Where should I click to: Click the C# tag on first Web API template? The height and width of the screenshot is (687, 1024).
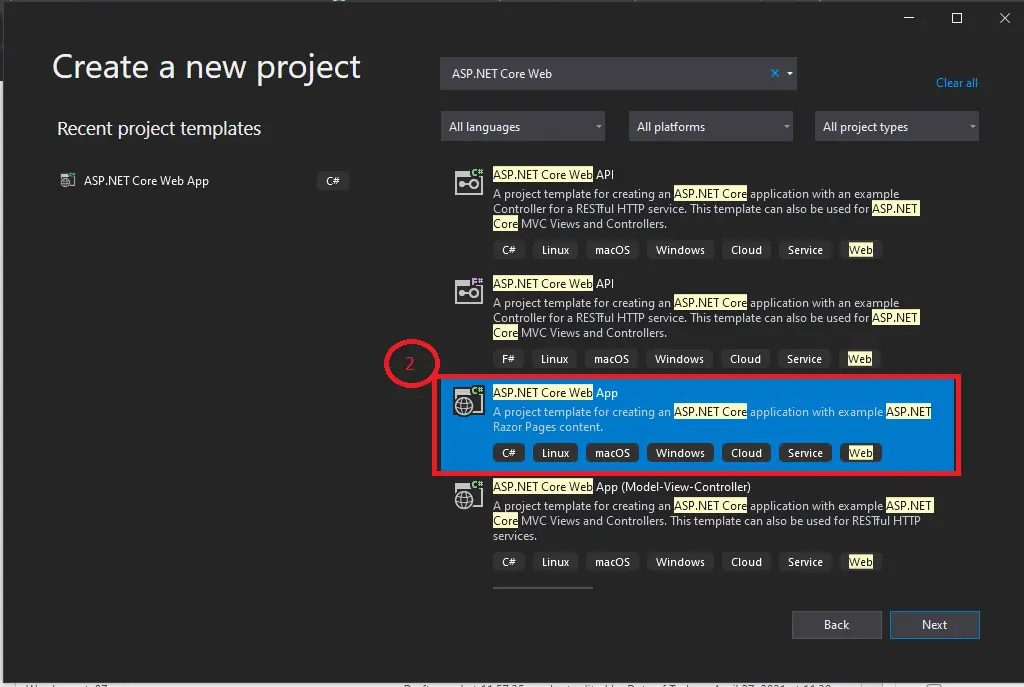(509, 249)
